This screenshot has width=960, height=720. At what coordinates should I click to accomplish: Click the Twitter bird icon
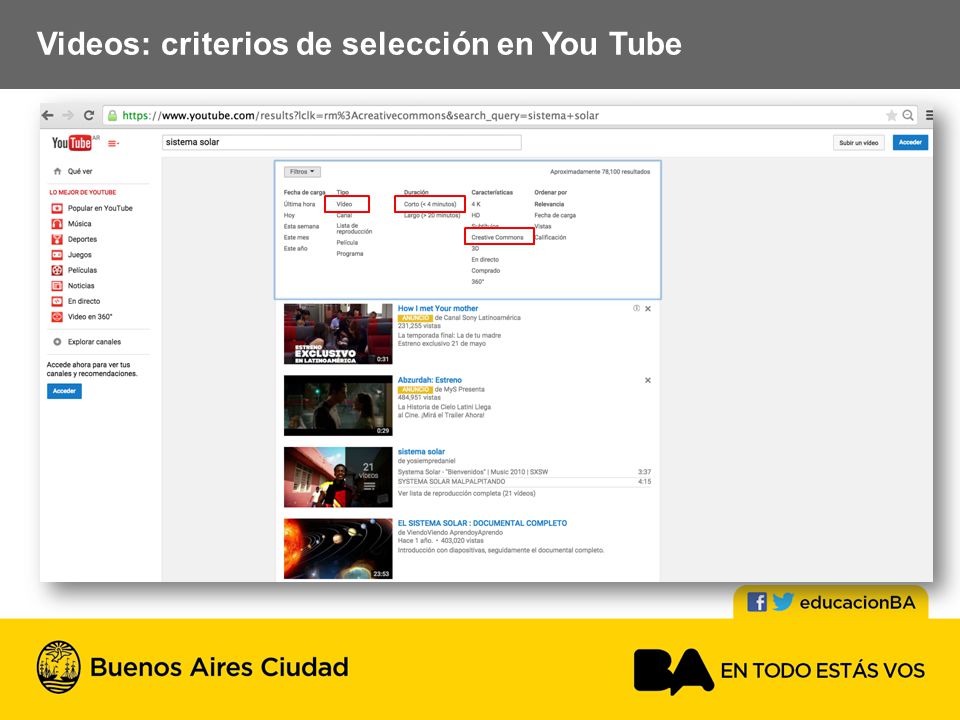(x=782, y=602)
